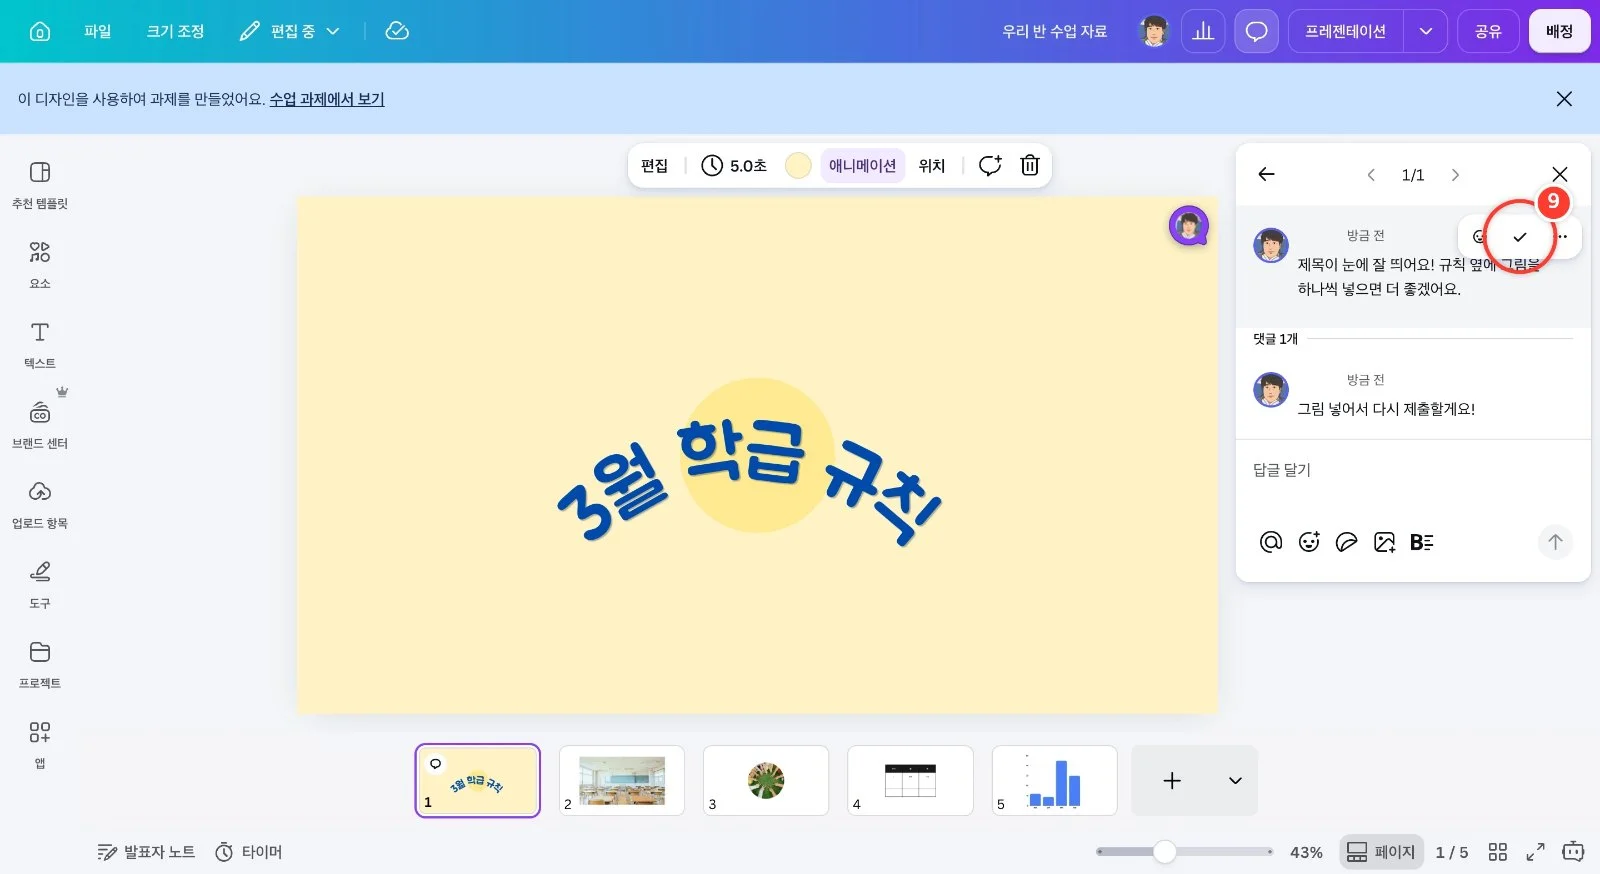Open the 브랜드 센터 panel
1600x874 pixels.
(x=40, y=425)
